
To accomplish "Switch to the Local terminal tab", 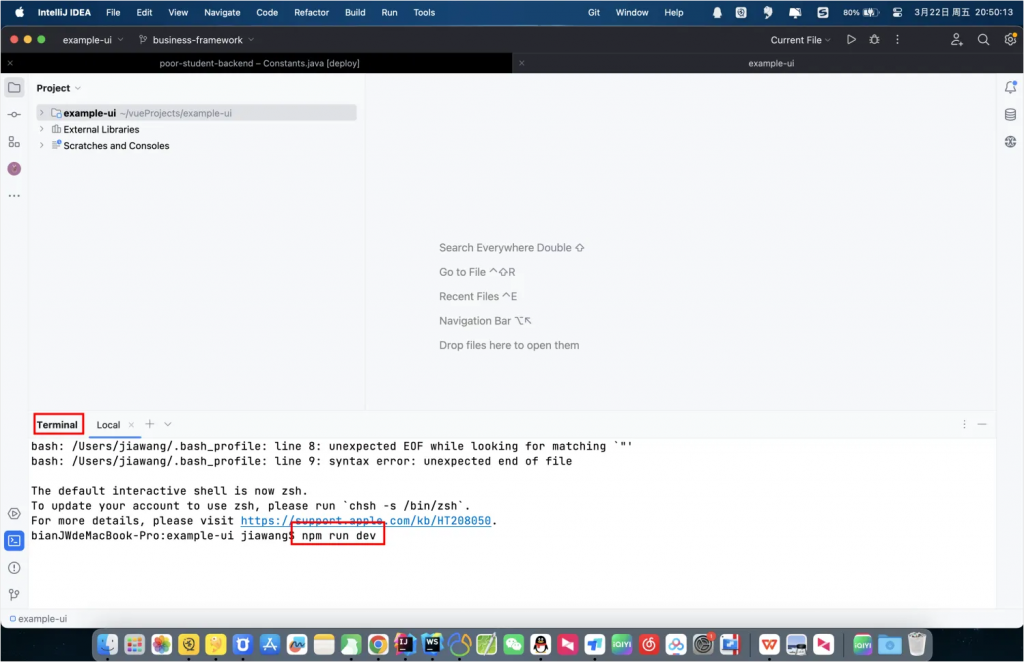I will [x=108, y=424].
